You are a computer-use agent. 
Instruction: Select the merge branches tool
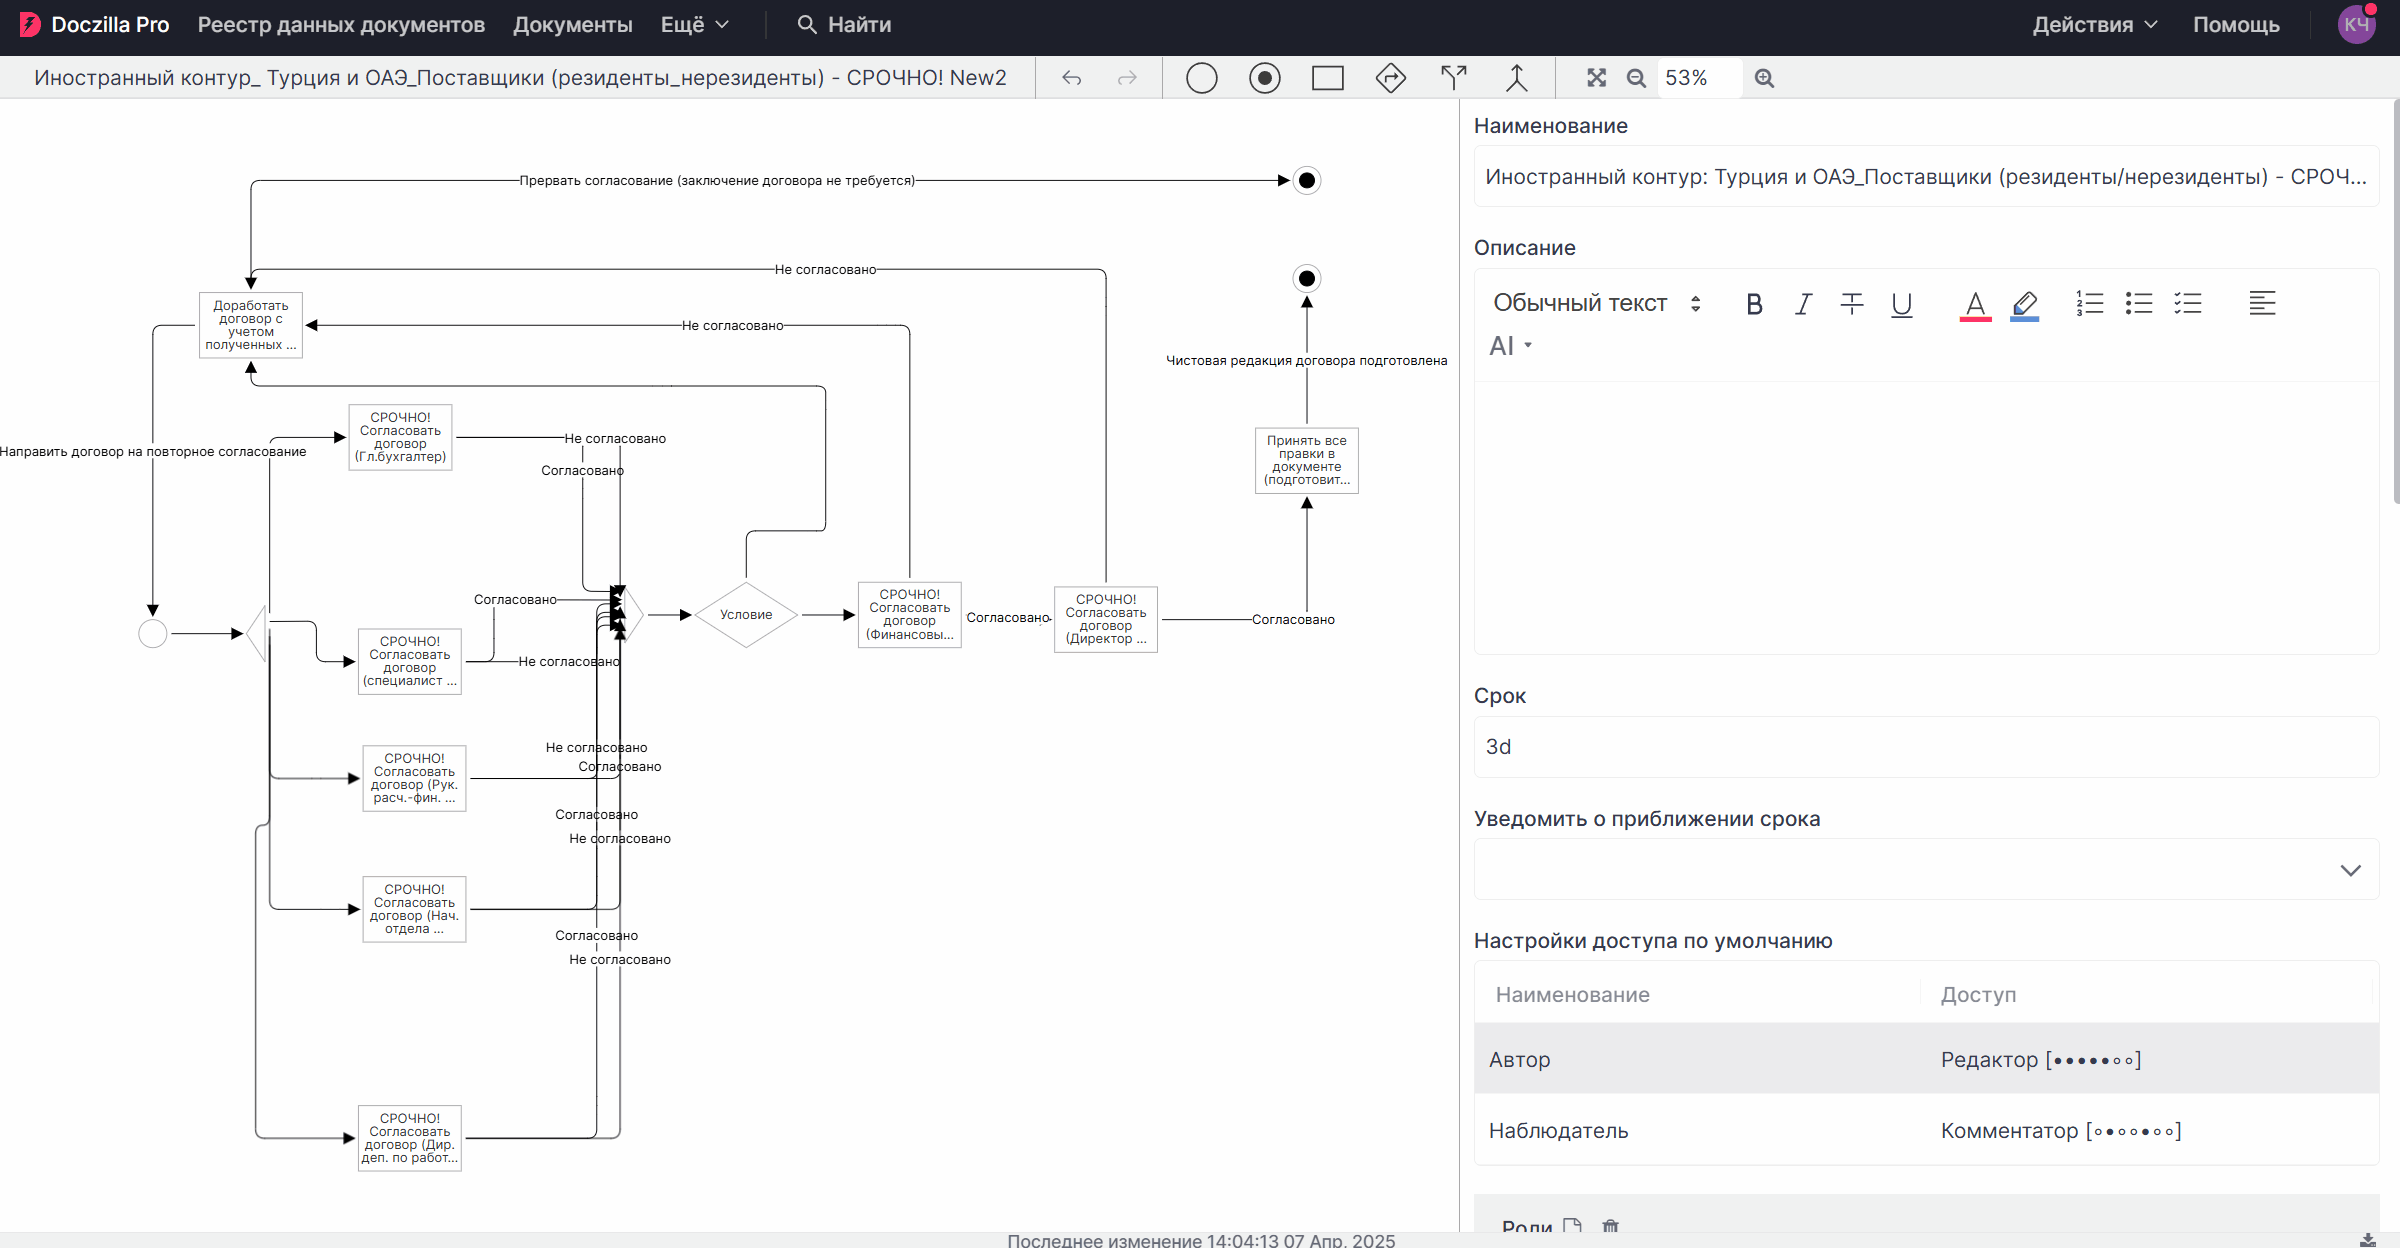(1516, 78)
